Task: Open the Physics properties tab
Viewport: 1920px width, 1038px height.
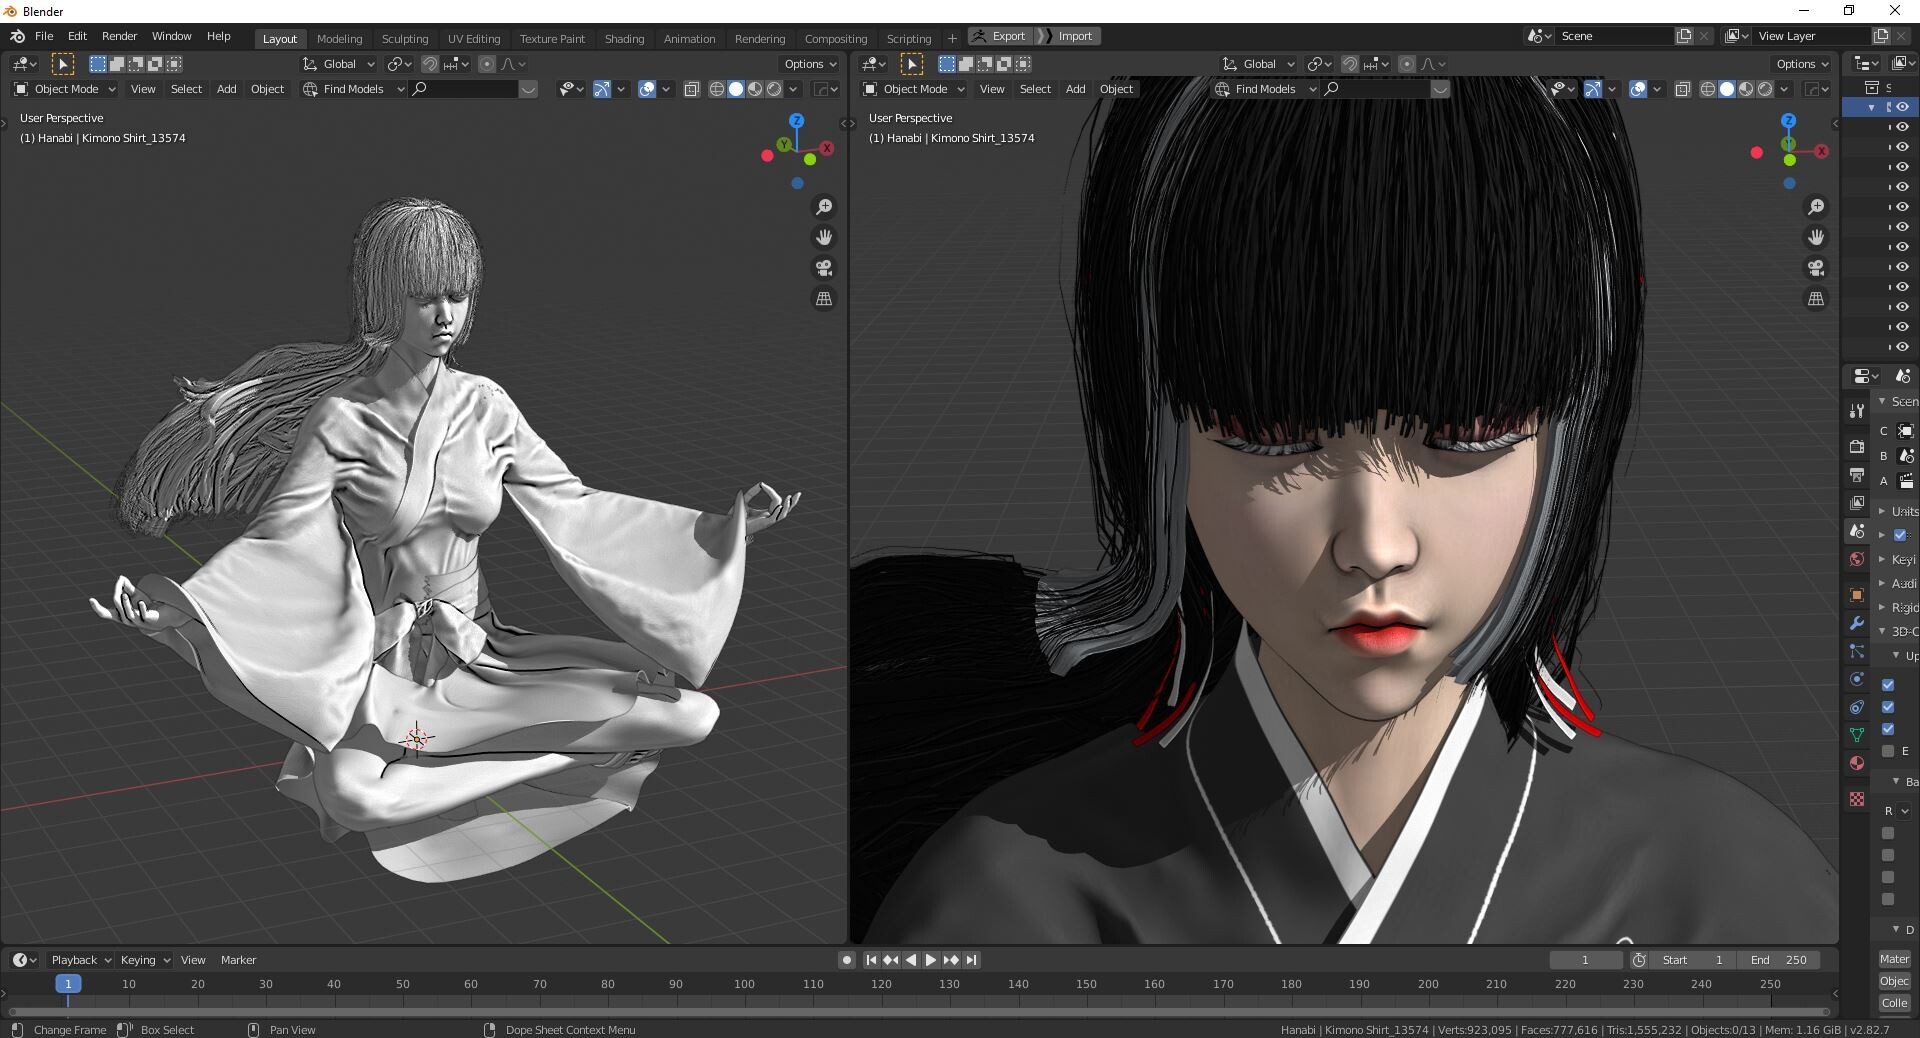Action: [x=1857, y=679]
